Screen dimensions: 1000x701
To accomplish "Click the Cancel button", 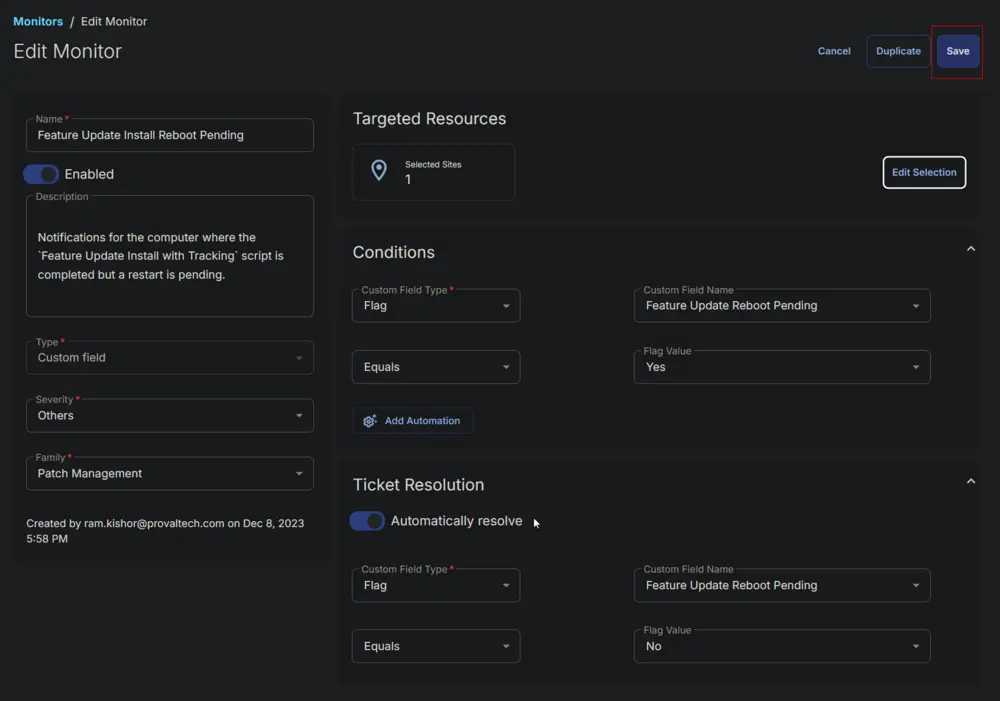I will pyautogui.click(x=834, y=51).
